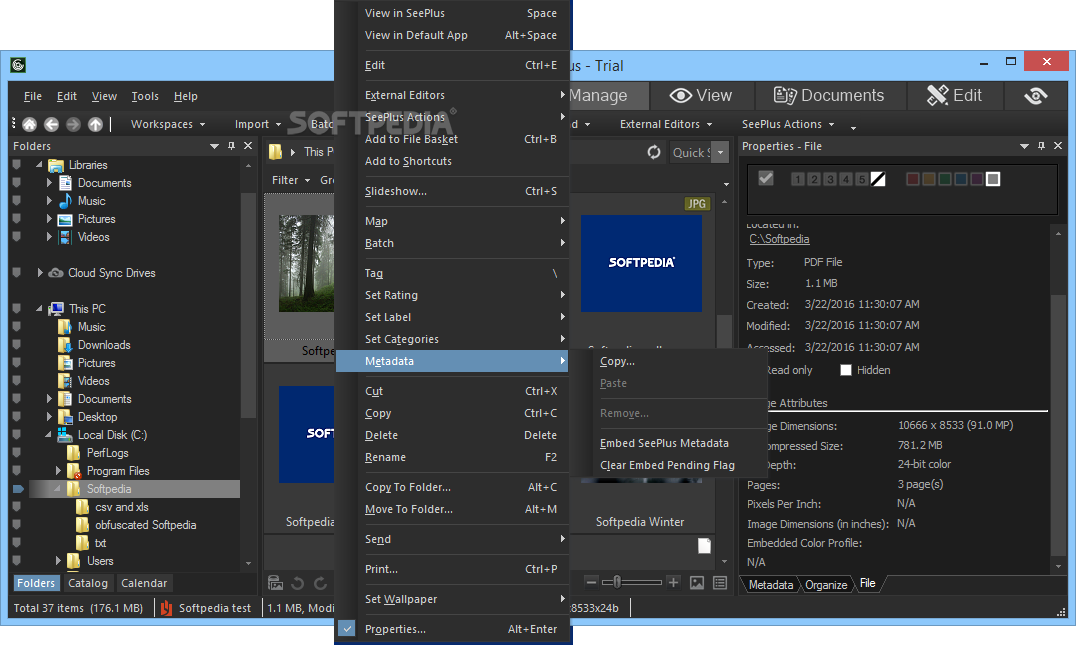Click Copy... in the Metadata submenu
1076x645 pixels.
pyautogui.click(x=617, y=361)
